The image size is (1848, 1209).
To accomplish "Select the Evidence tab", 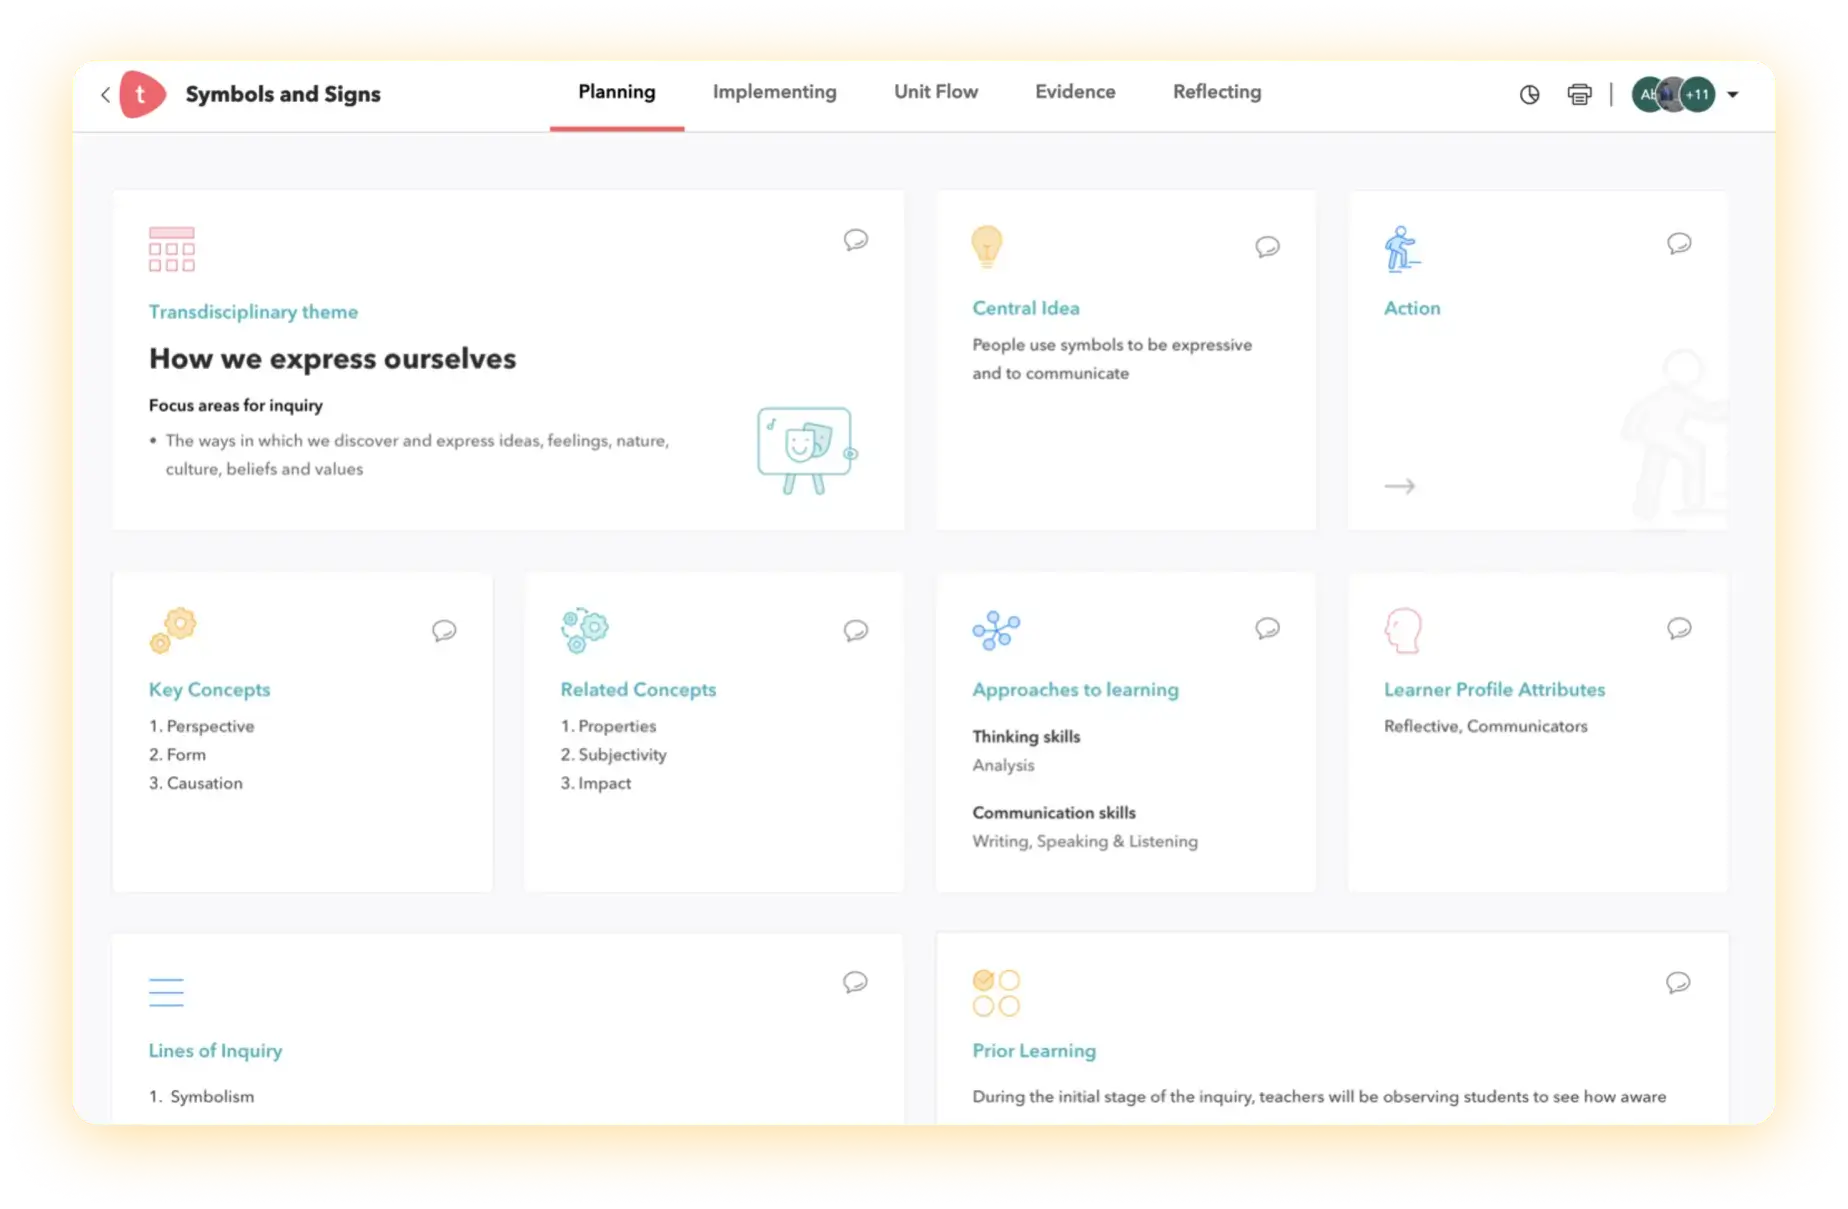I will click(1075, 92).
